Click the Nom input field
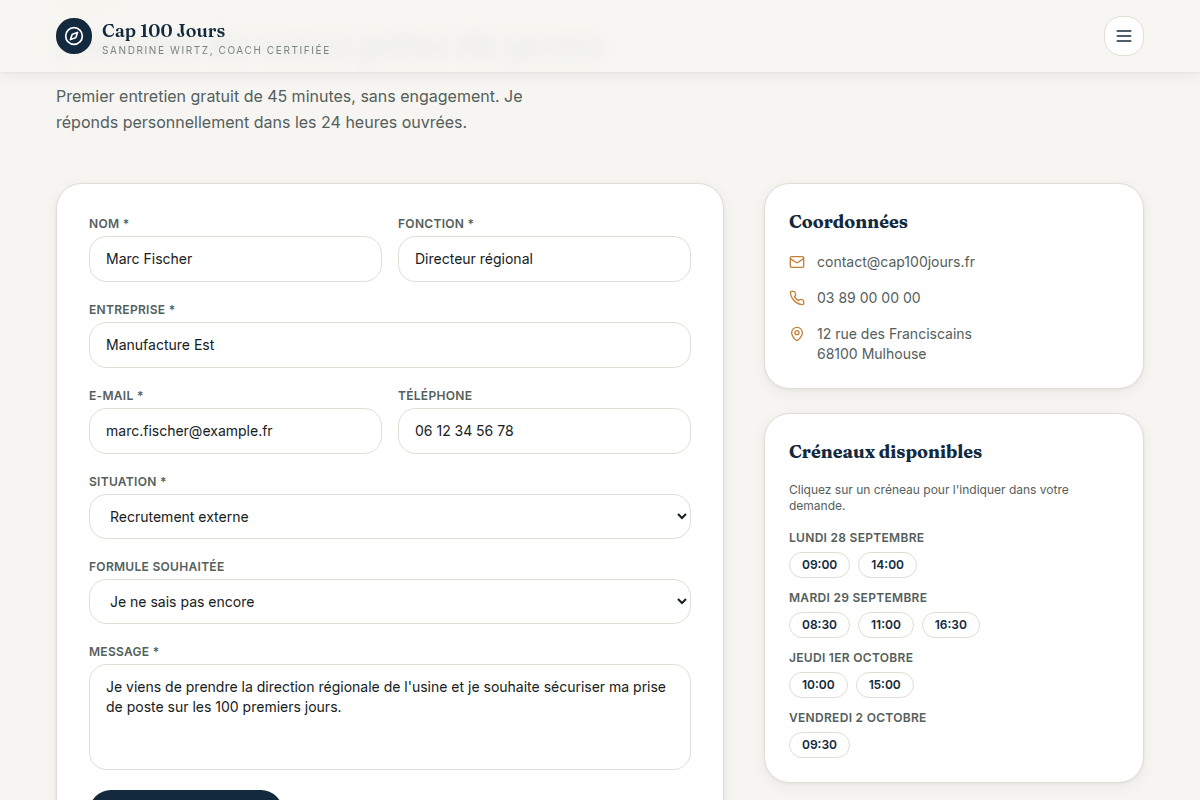The width and height of the screenshot is (1200, 800). coord(235,259)
